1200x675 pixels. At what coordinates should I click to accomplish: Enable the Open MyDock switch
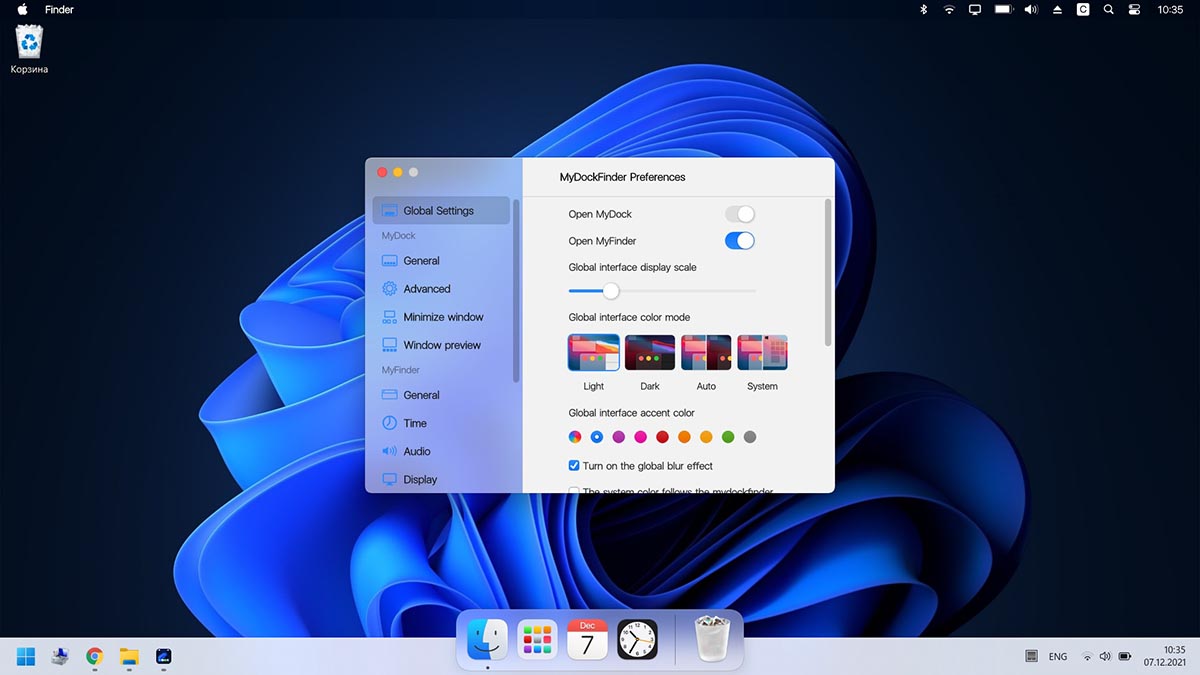click(x=739, y=214)
